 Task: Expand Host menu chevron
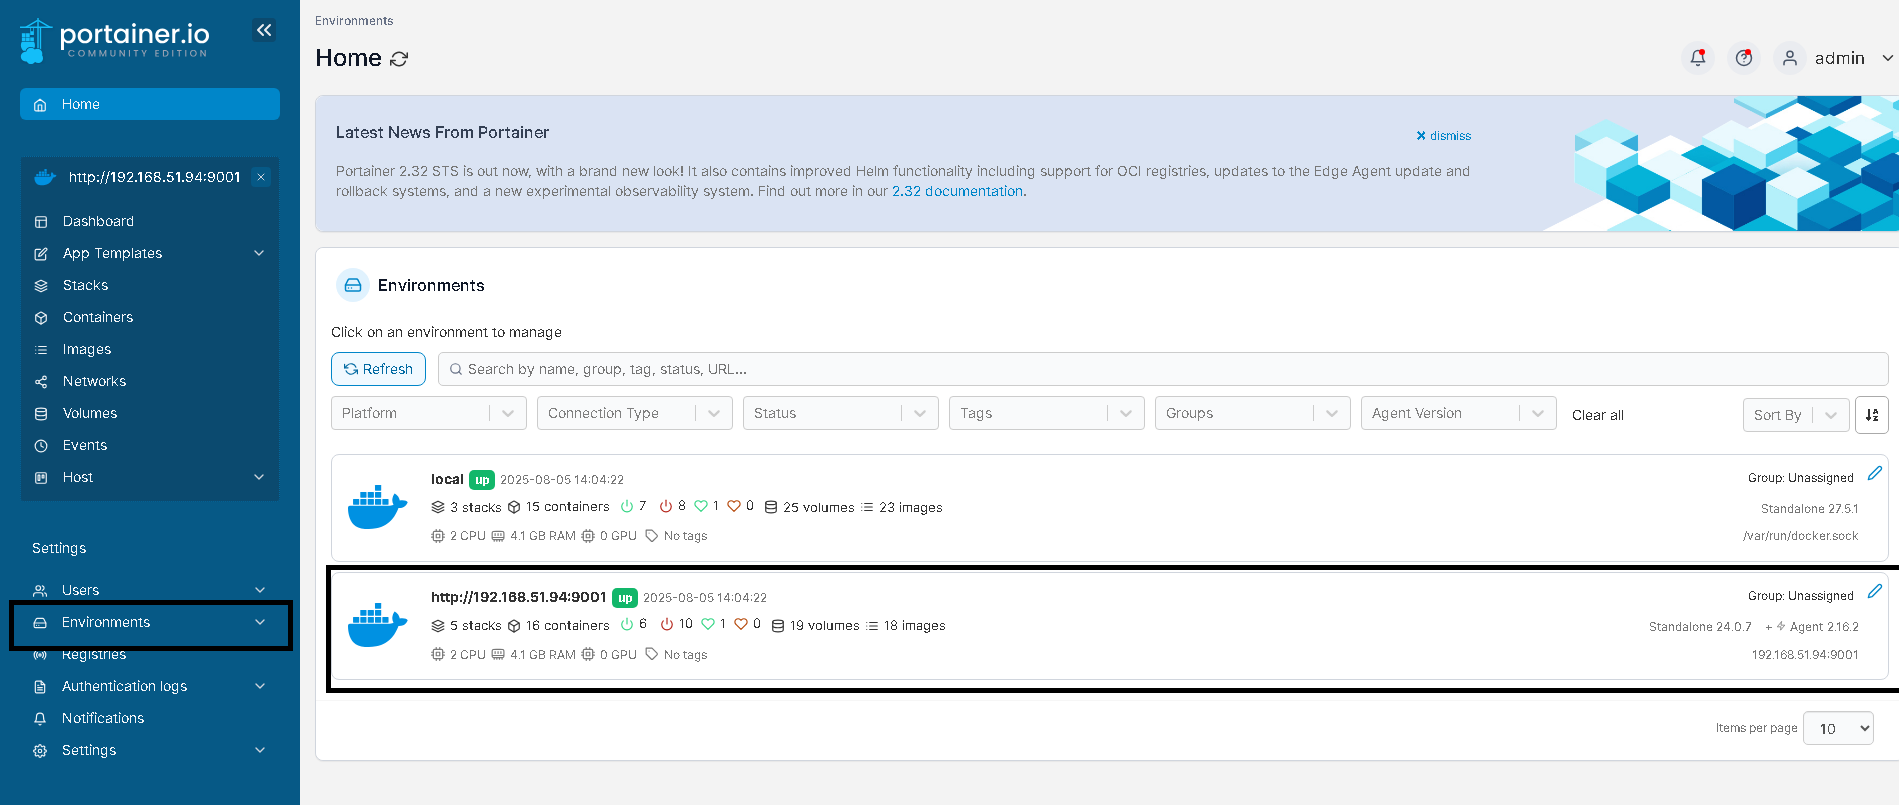[x=259, y=477]
